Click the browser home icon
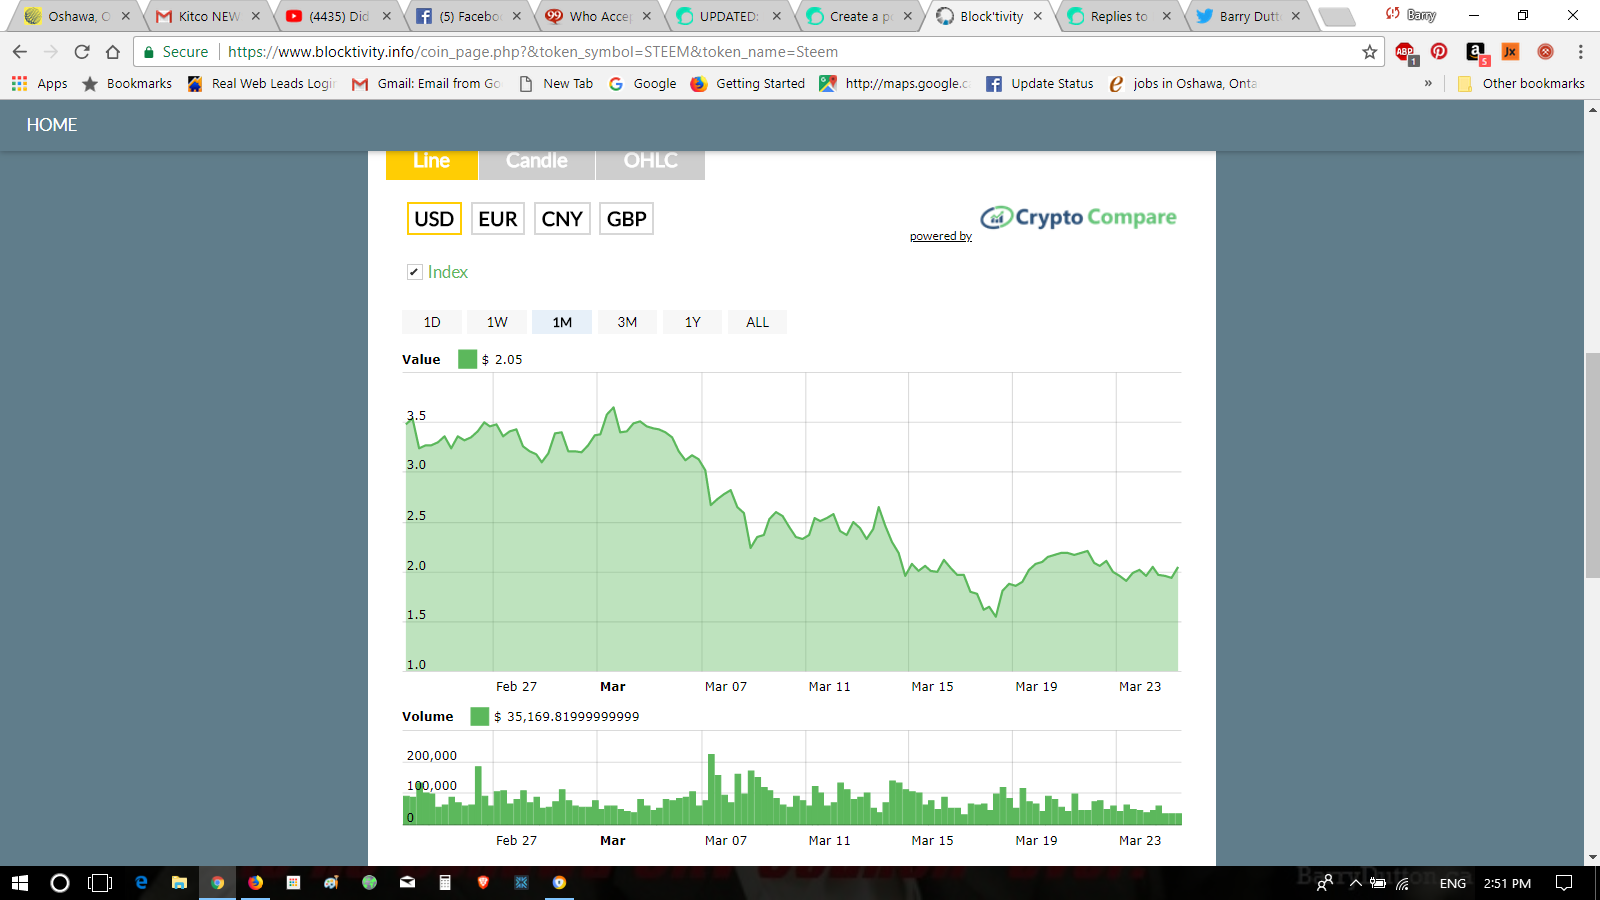Viewport: 1600px width, 900px height. 113,52
